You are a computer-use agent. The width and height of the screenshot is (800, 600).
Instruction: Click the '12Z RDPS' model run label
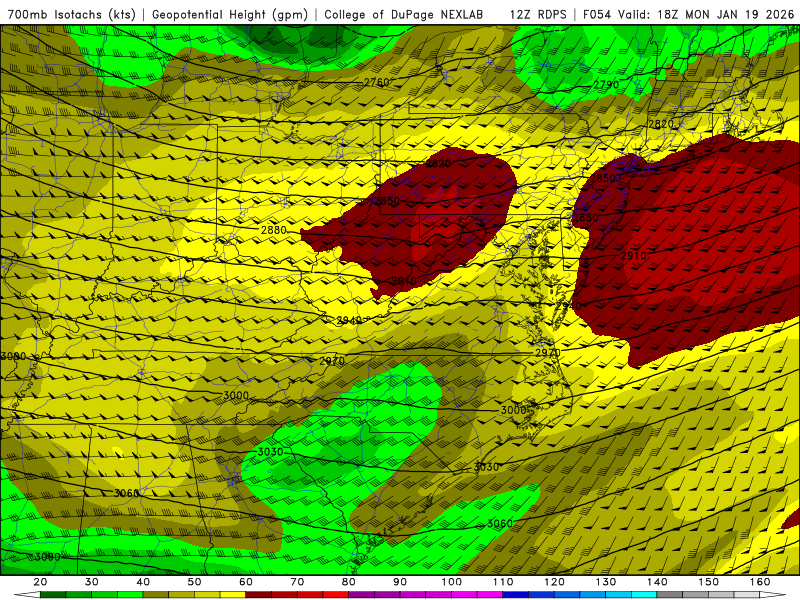538,15
